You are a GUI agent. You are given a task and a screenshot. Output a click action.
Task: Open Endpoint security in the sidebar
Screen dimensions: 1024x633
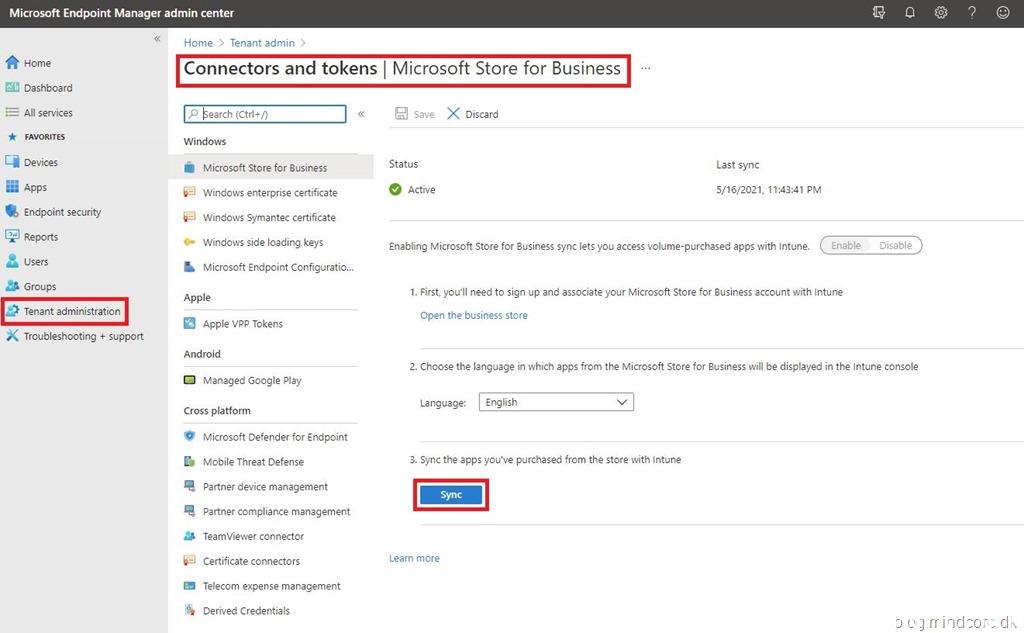click(62, 212)
